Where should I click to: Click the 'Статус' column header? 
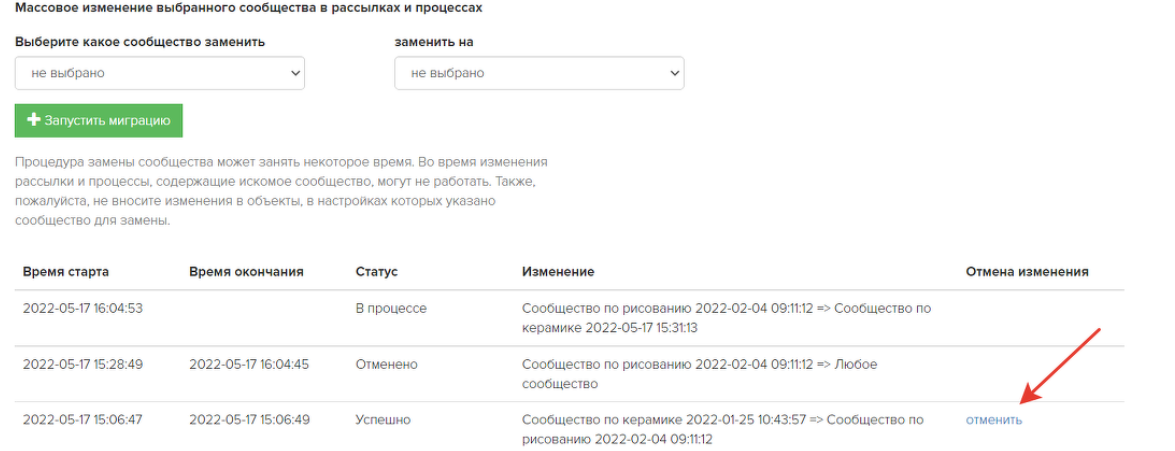376,271
